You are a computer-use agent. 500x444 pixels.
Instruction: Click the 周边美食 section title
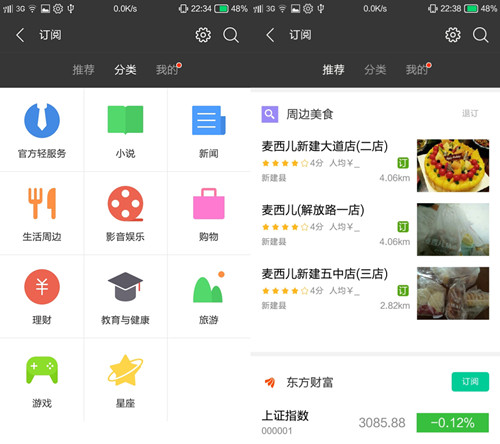[310, 114]
